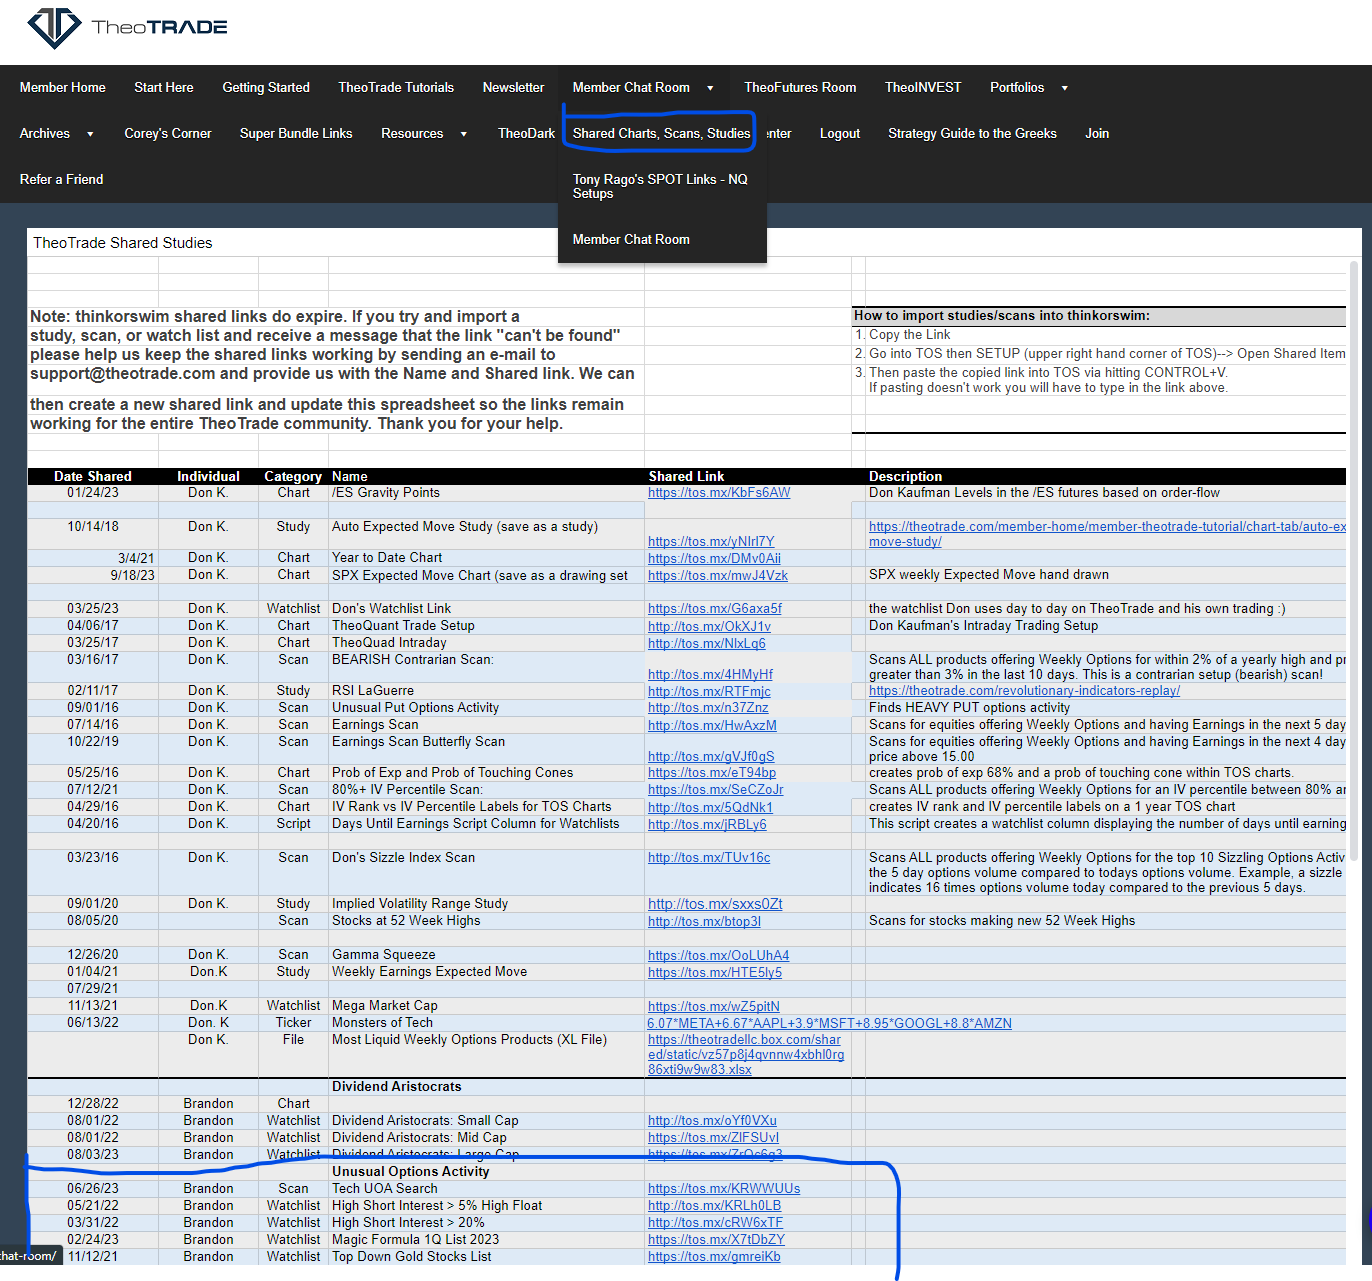
Task: Select the 'Unusual Options Activity' section heading
Action: (411, 1172)
